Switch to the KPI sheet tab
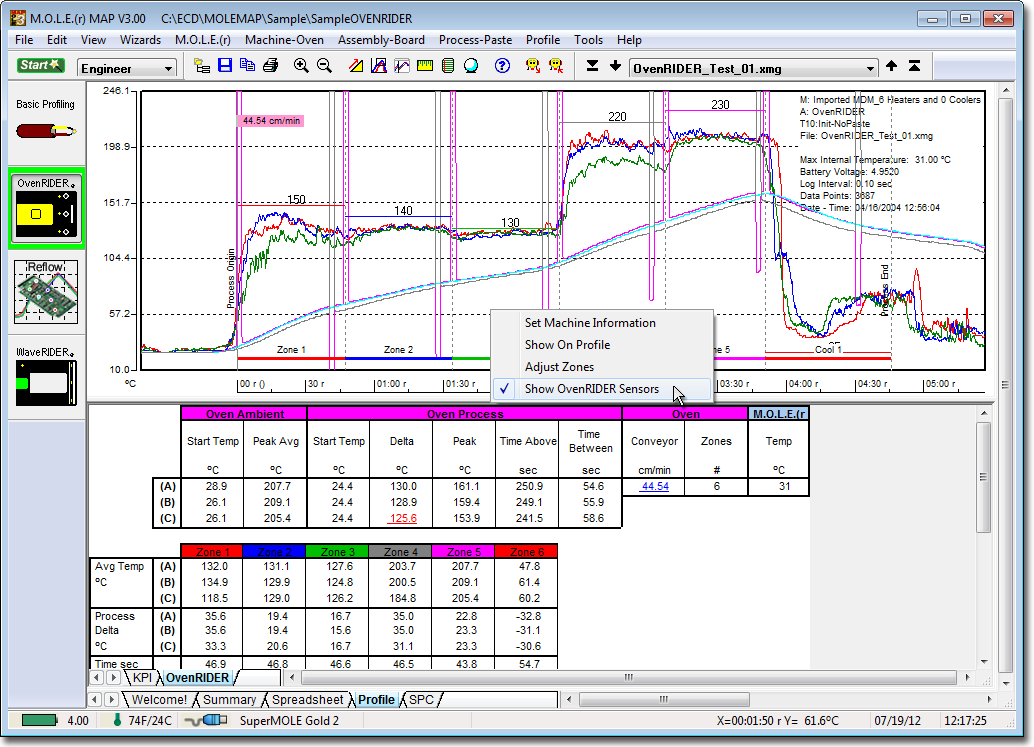This screenshot has height=747, width=1034. (x=142, y=678)
